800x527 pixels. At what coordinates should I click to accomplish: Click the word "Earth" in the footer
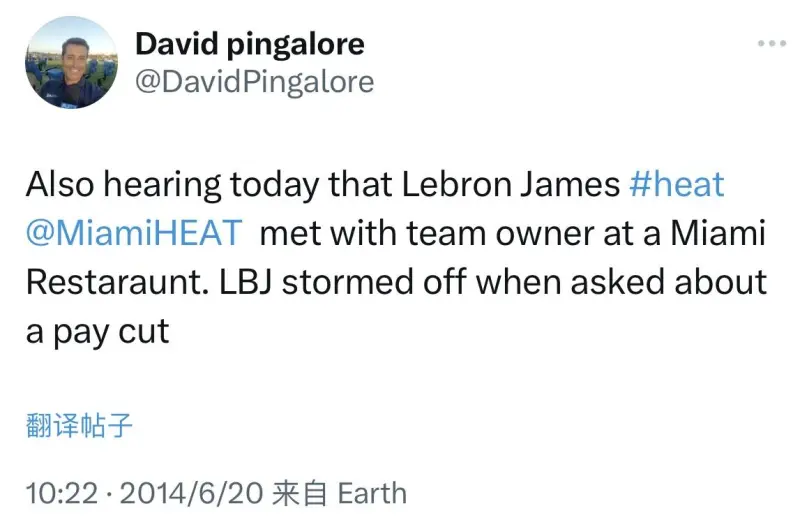pyautogui.click(x=372, y=493)
